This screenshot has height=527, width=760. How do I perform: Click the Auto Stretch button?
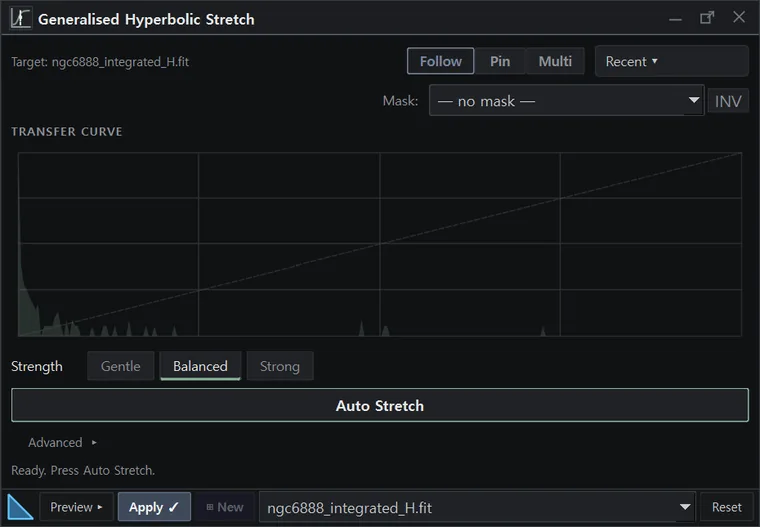pos(380,405)
